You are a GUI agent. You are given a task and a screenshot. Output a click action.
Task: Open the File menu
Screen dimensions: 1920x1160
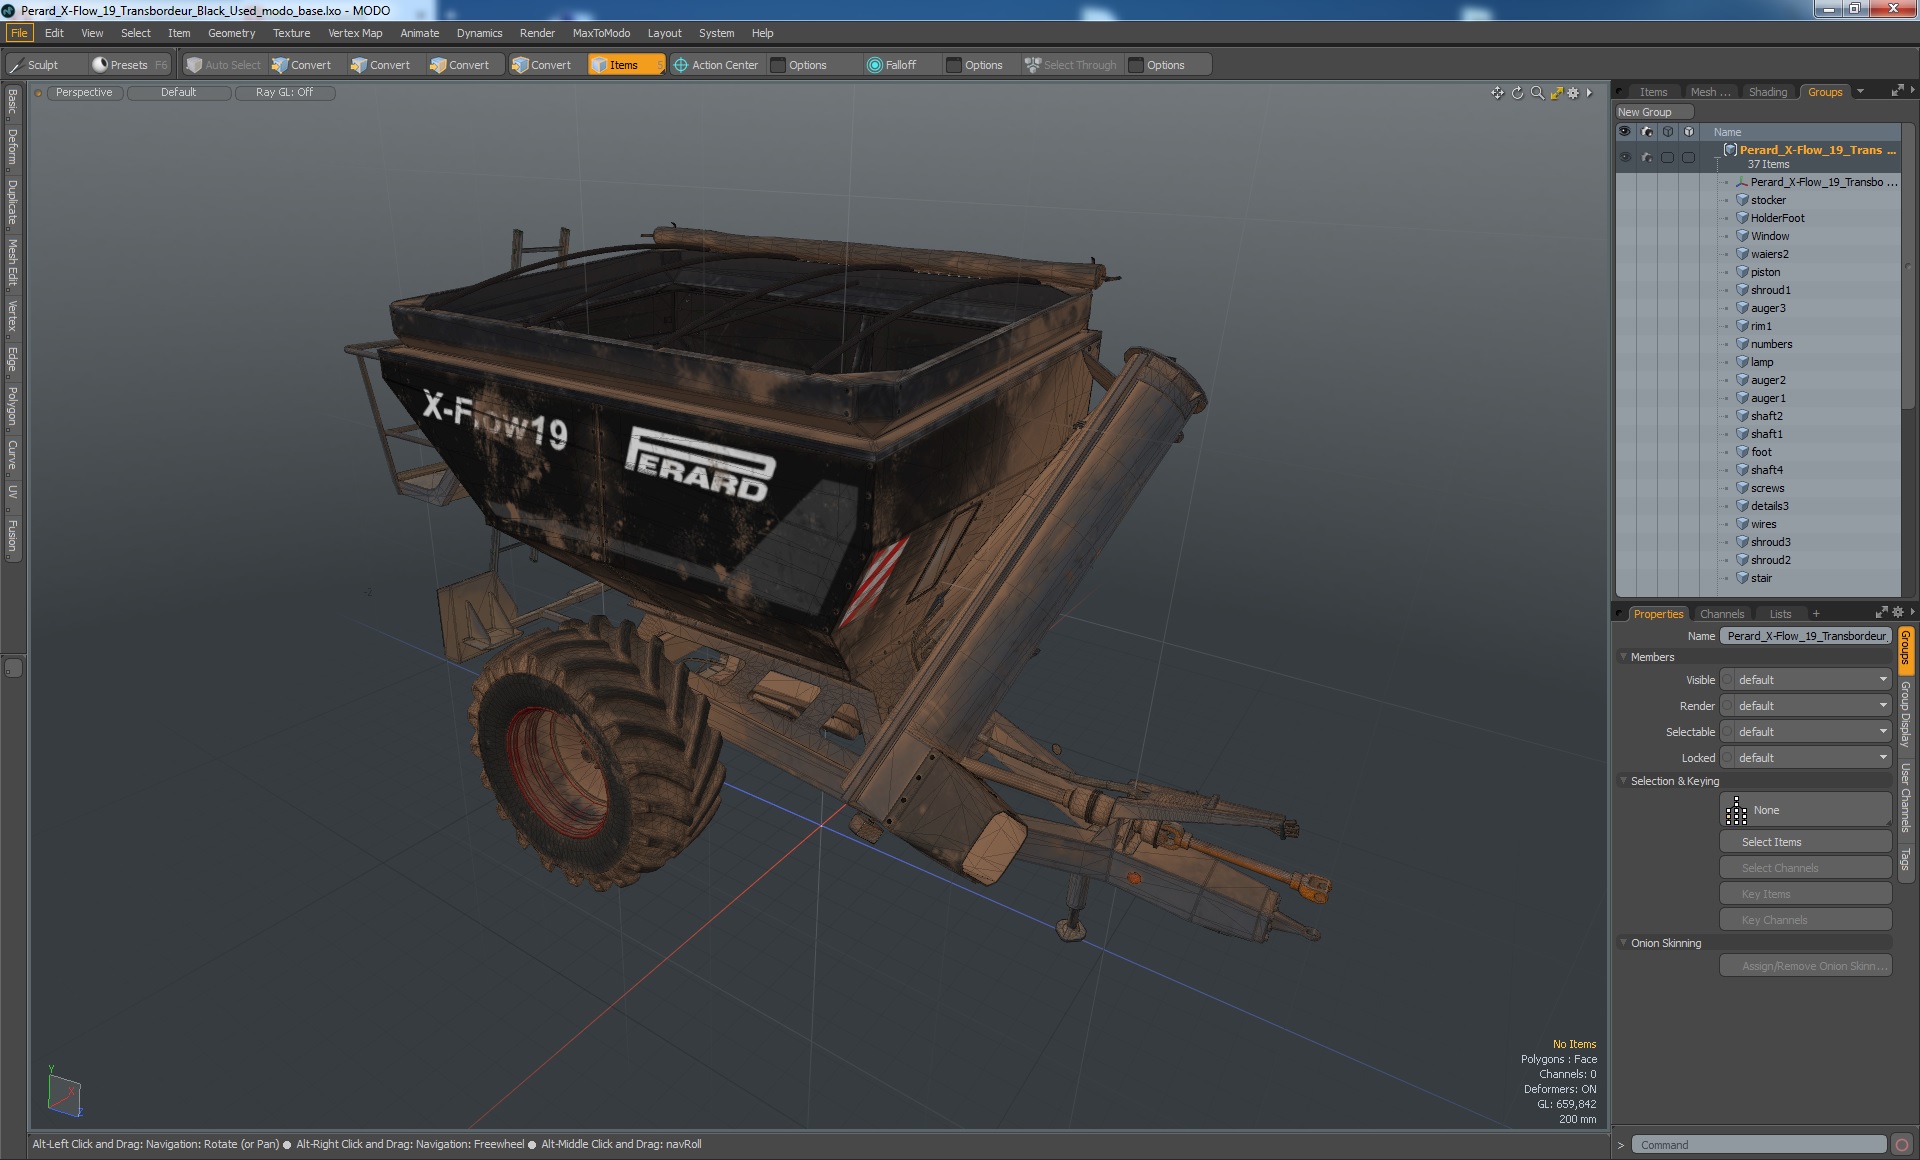coord(19,33)
